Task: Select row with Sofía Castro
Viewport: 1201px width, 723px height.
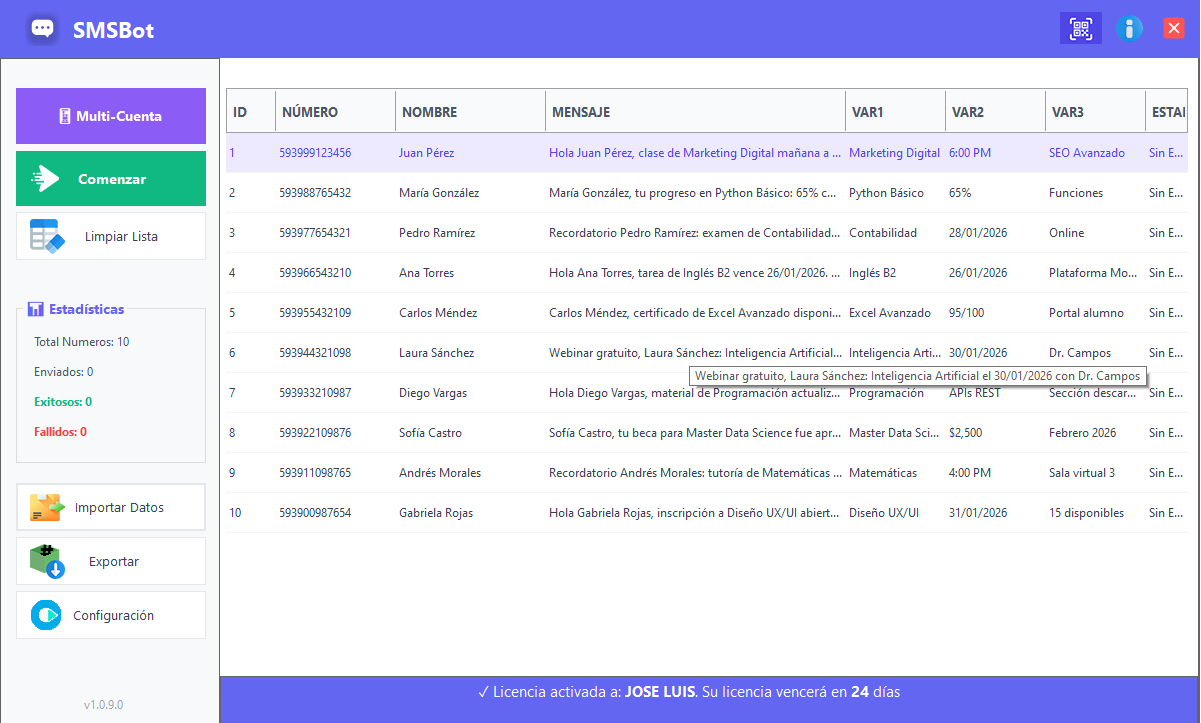Action: point(430,433)
